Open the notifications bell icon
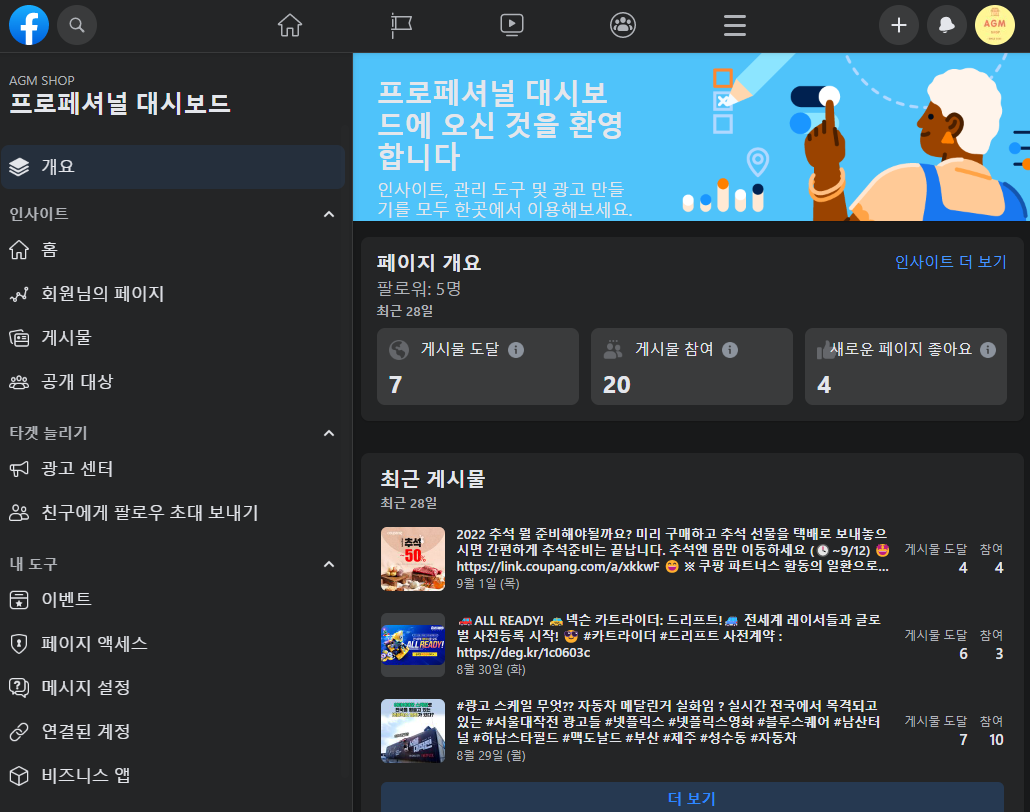The width and height of the screenshot is (1030, 812). pyautogui.click(x=946, y=25)
